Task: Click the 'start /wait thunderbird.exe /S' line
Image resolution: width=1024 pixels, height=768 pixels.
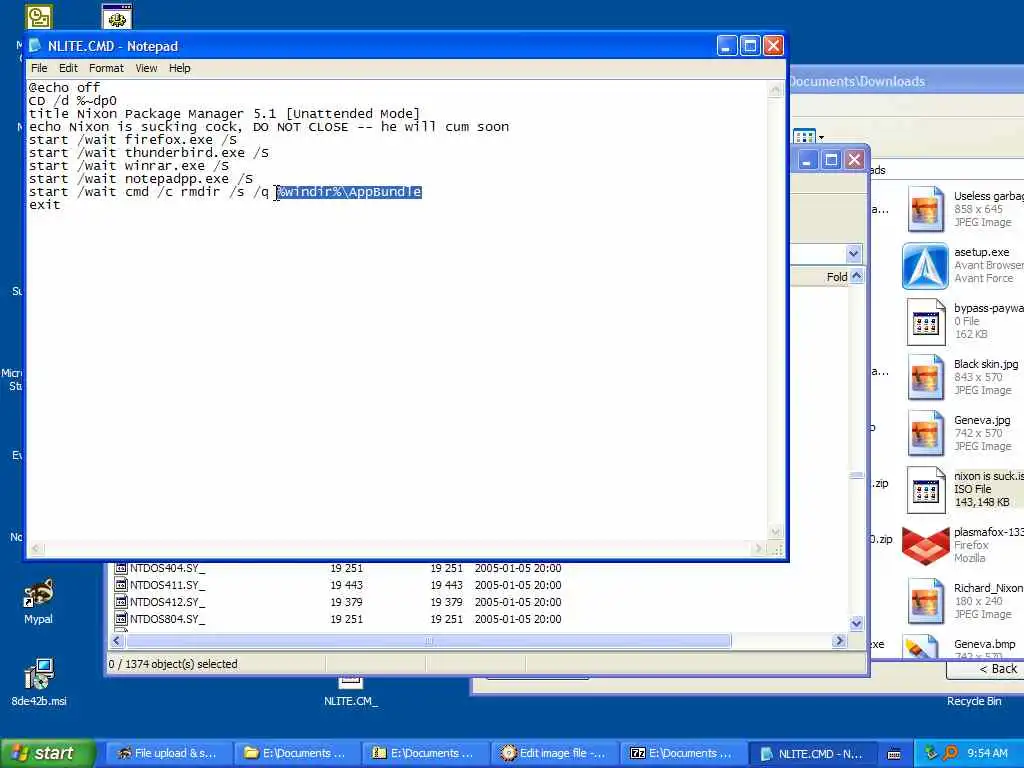Action: tap(149, 153)
